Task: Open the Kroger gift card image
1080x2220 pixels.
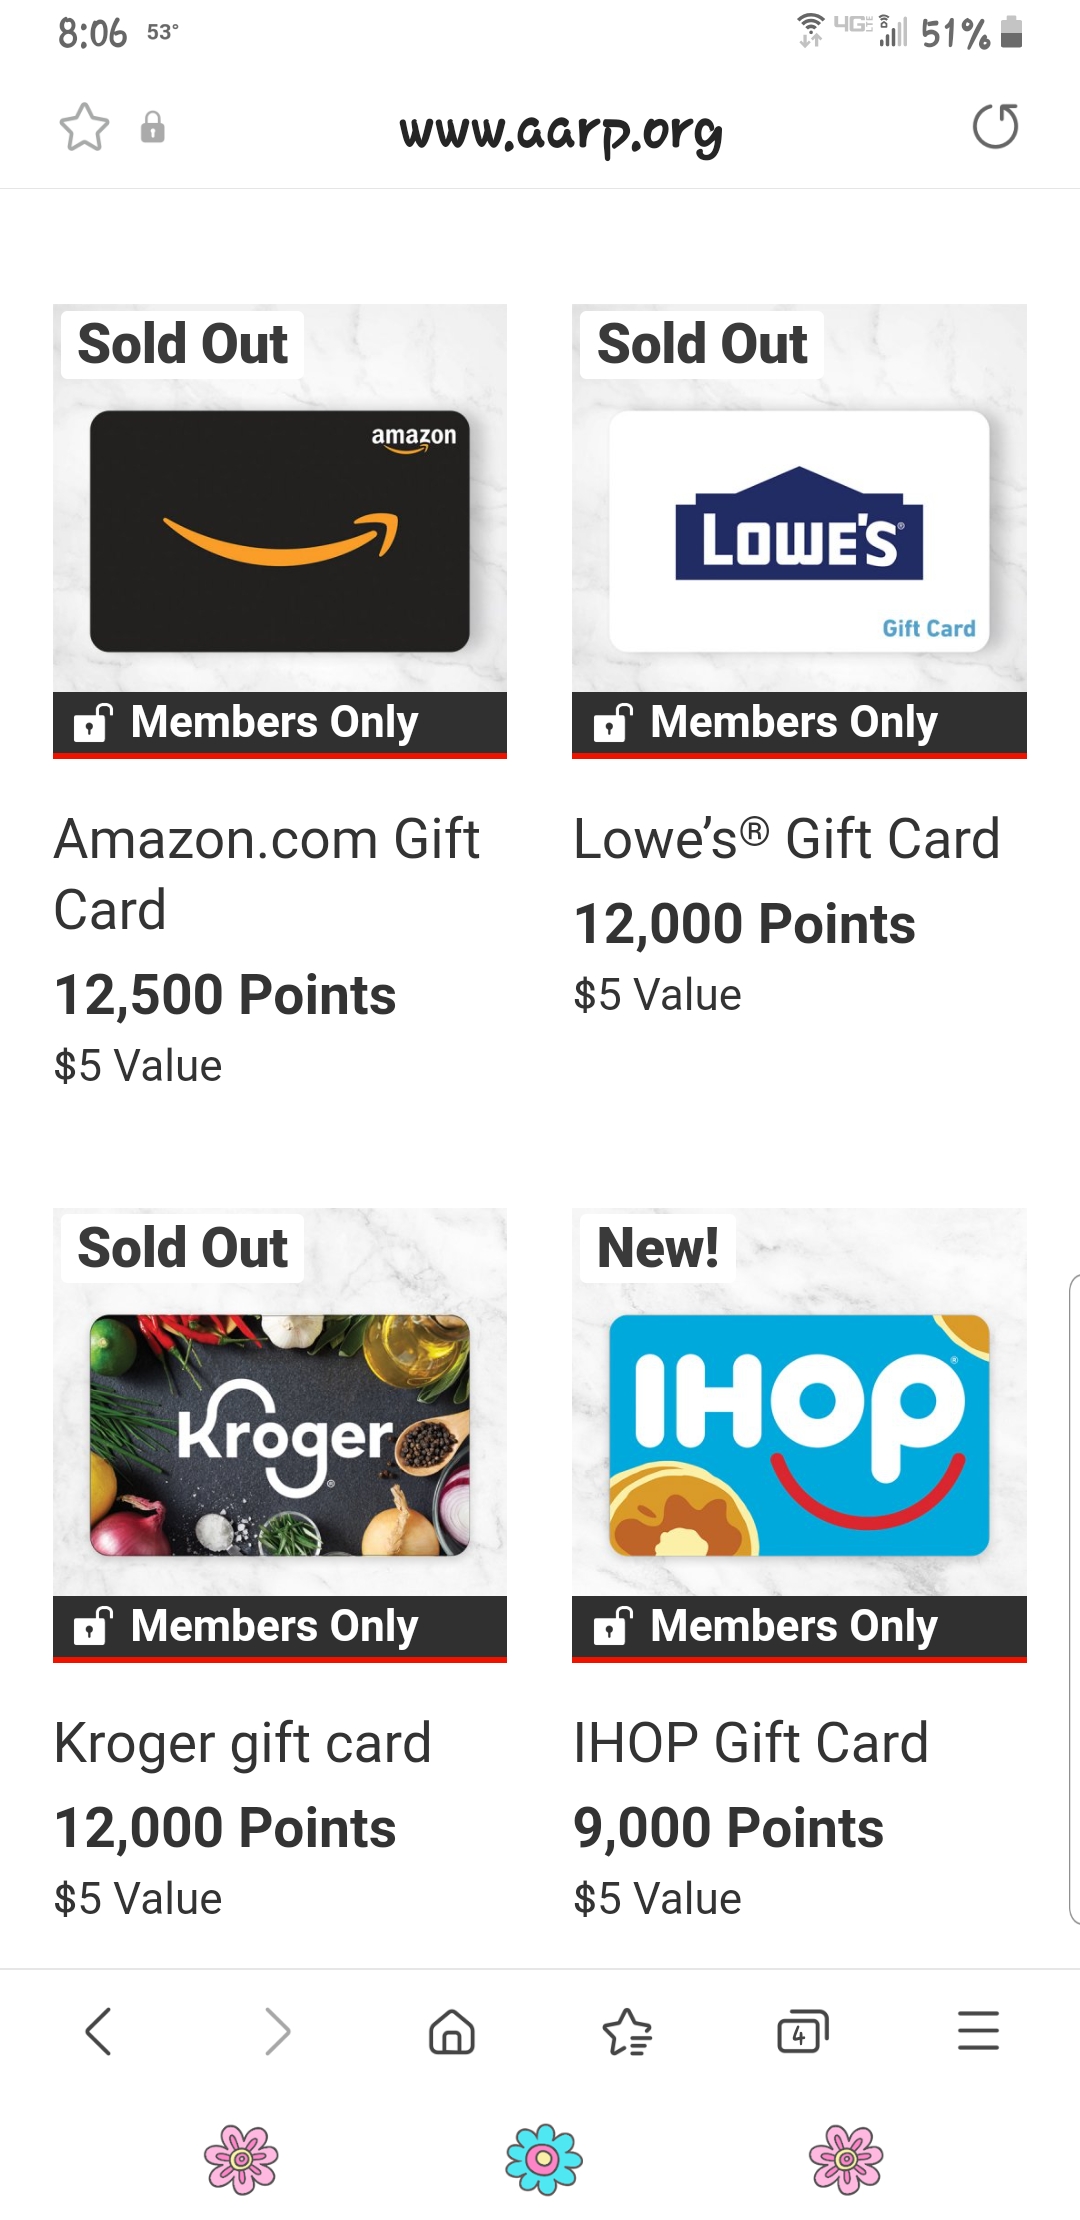Action: (280, 1435)
